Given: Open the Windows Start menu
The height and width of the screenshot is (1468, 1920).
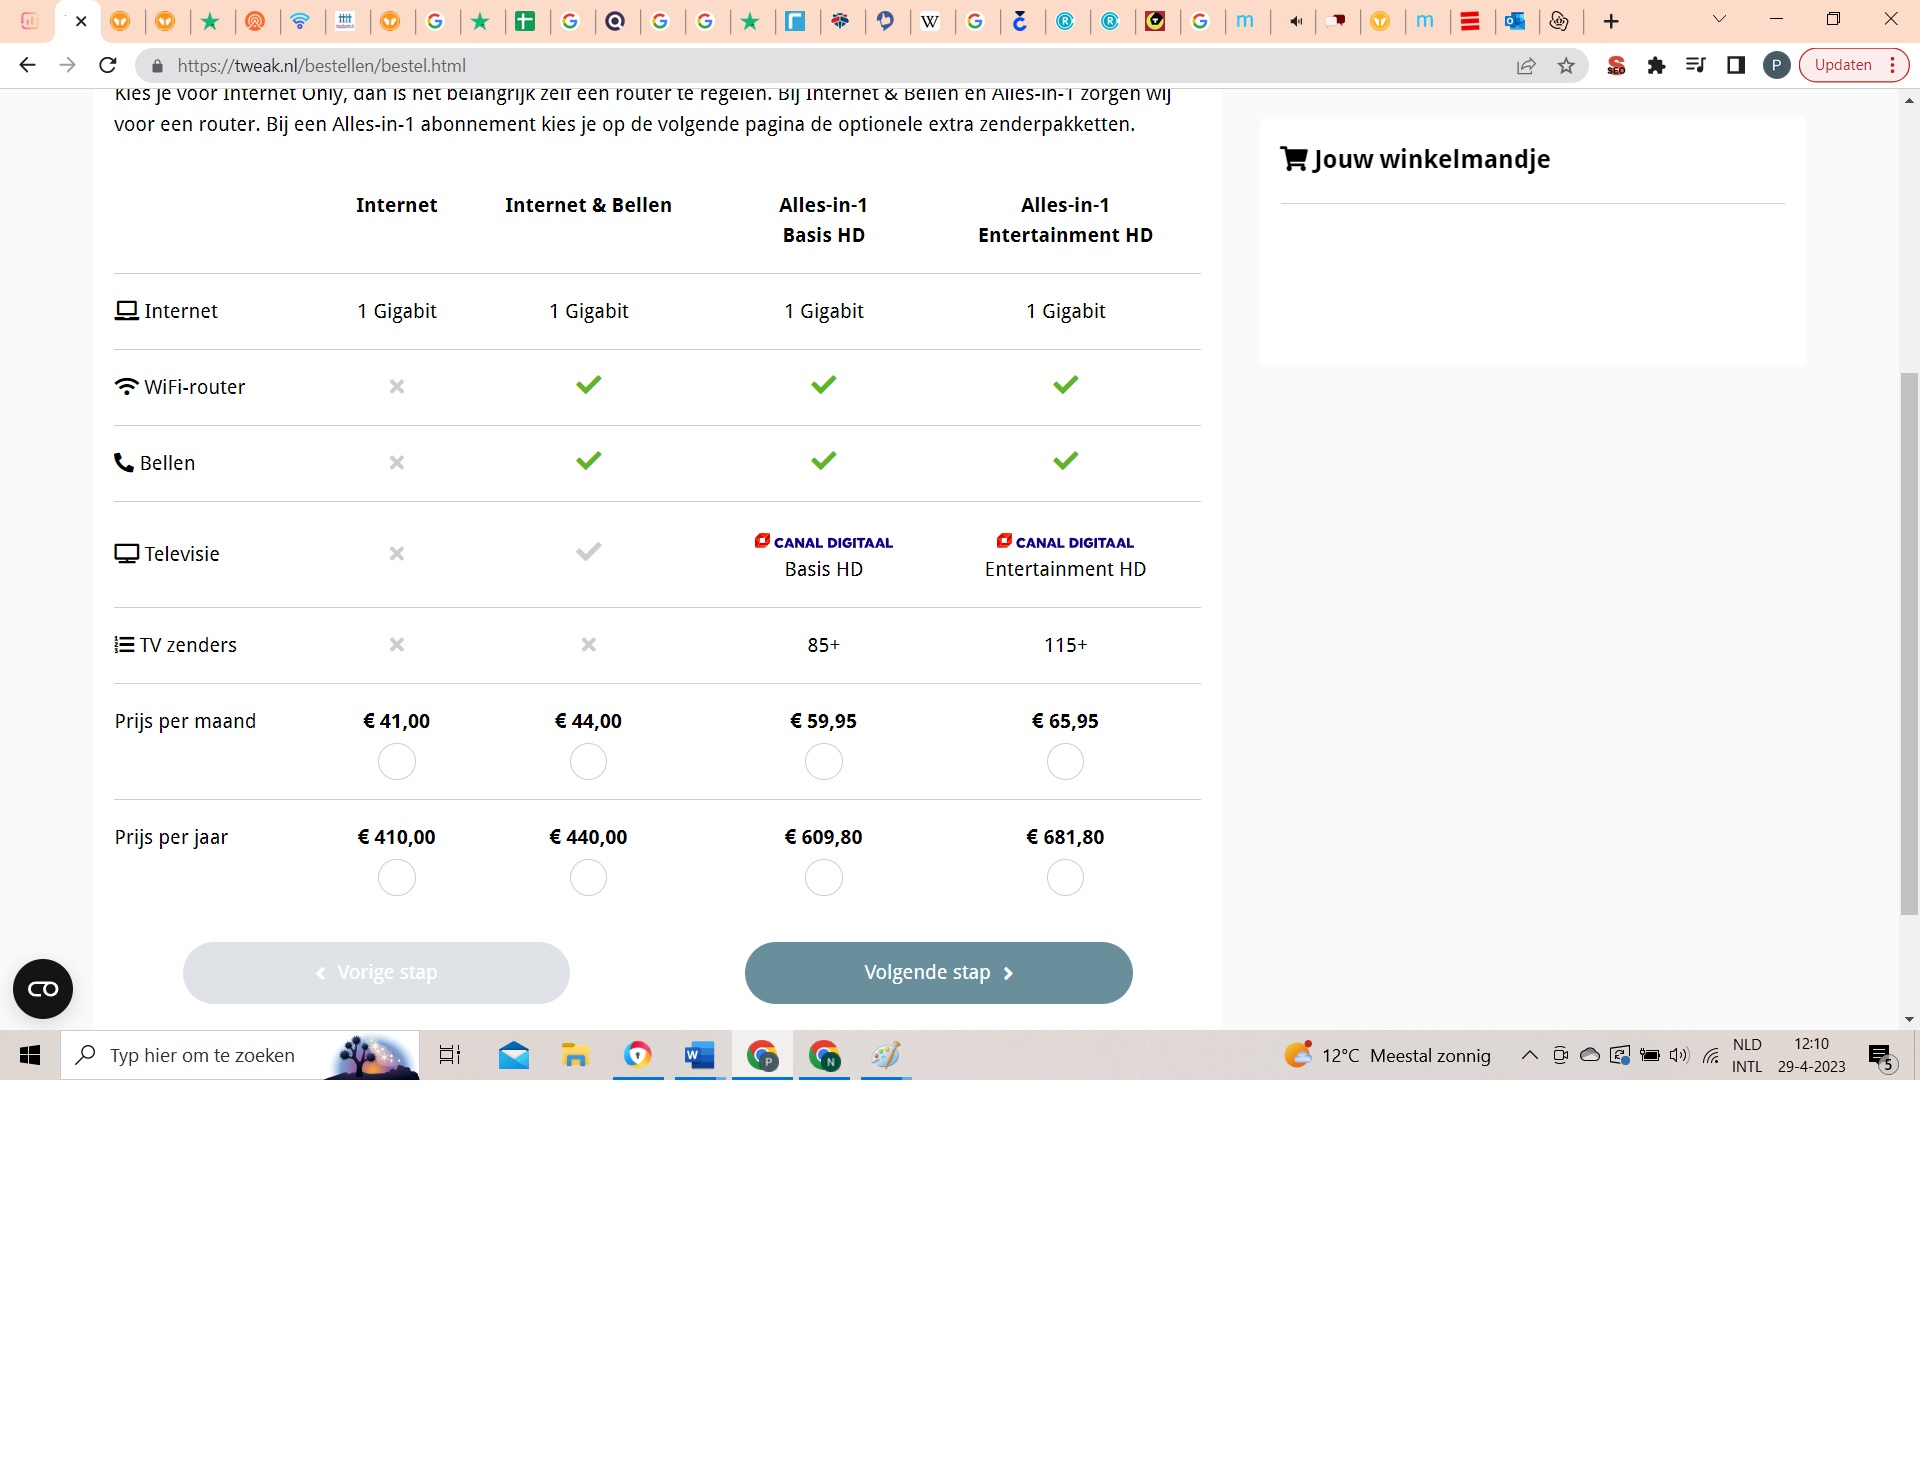Looking at the screenshot, I should click(30, 1055).
